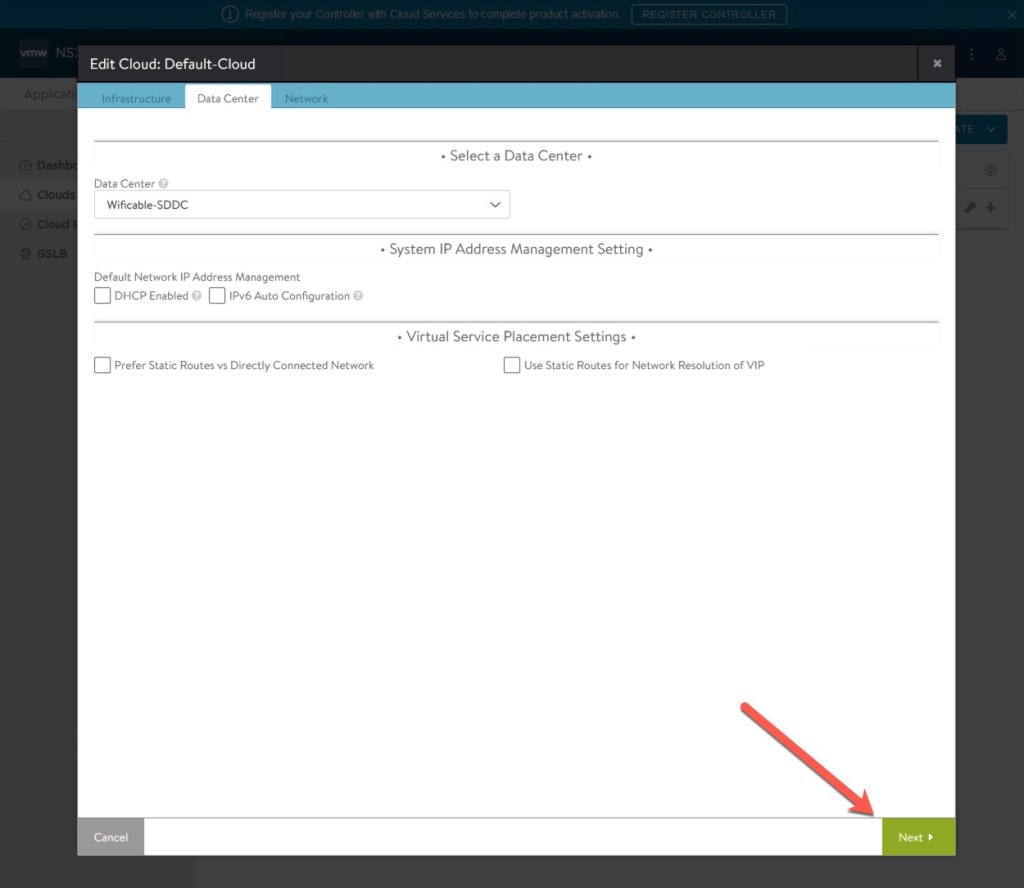
Task: Click the plus icon in cloud row
Action: [990, 208]
